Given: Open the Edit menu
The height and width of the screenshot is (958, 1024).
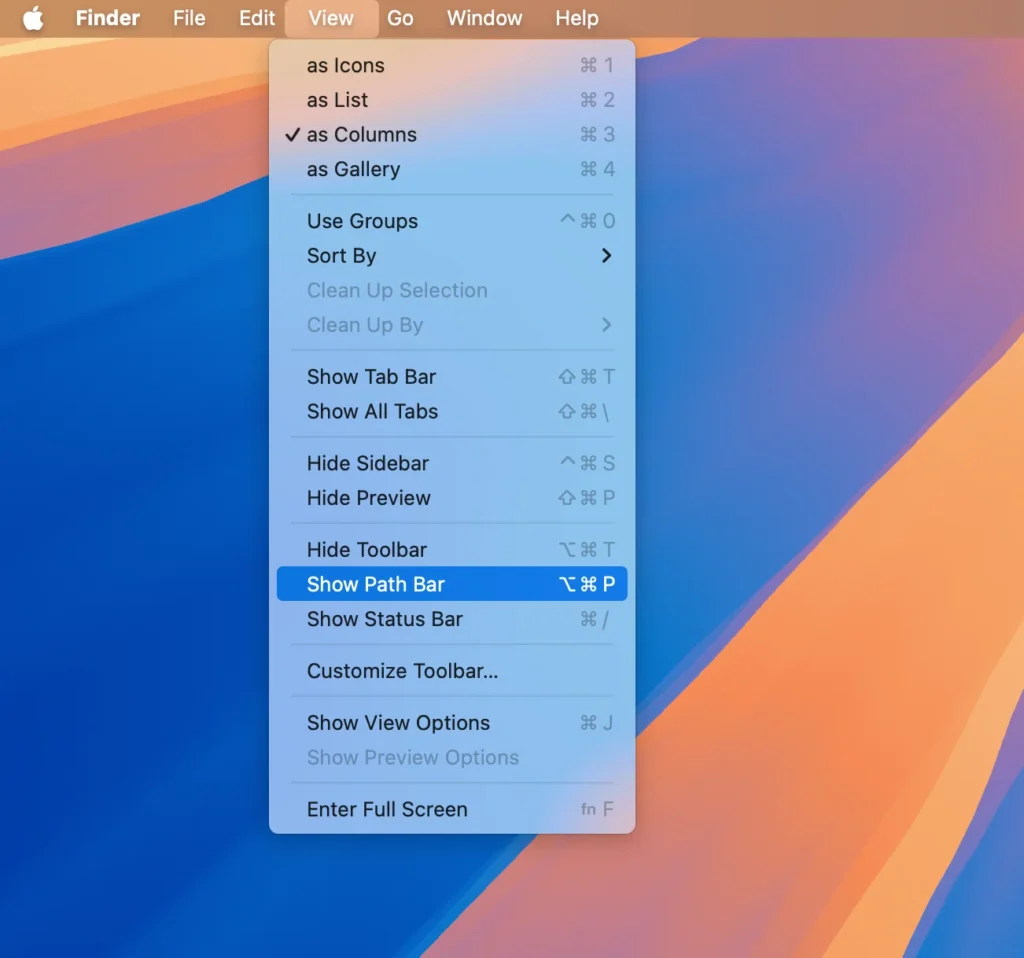Looking at the screenshot, I should coord(257,18).
